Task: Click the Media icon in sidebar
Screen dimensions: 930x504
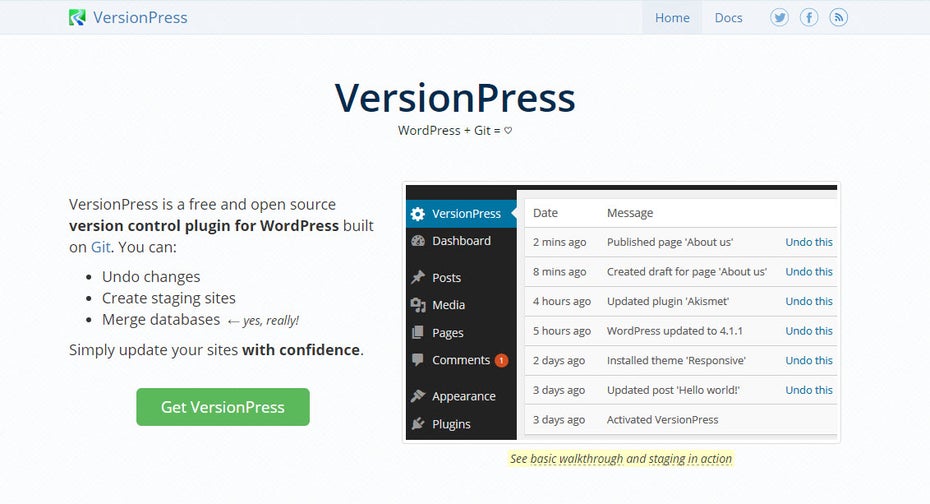Action: click(x=418, y=305)
